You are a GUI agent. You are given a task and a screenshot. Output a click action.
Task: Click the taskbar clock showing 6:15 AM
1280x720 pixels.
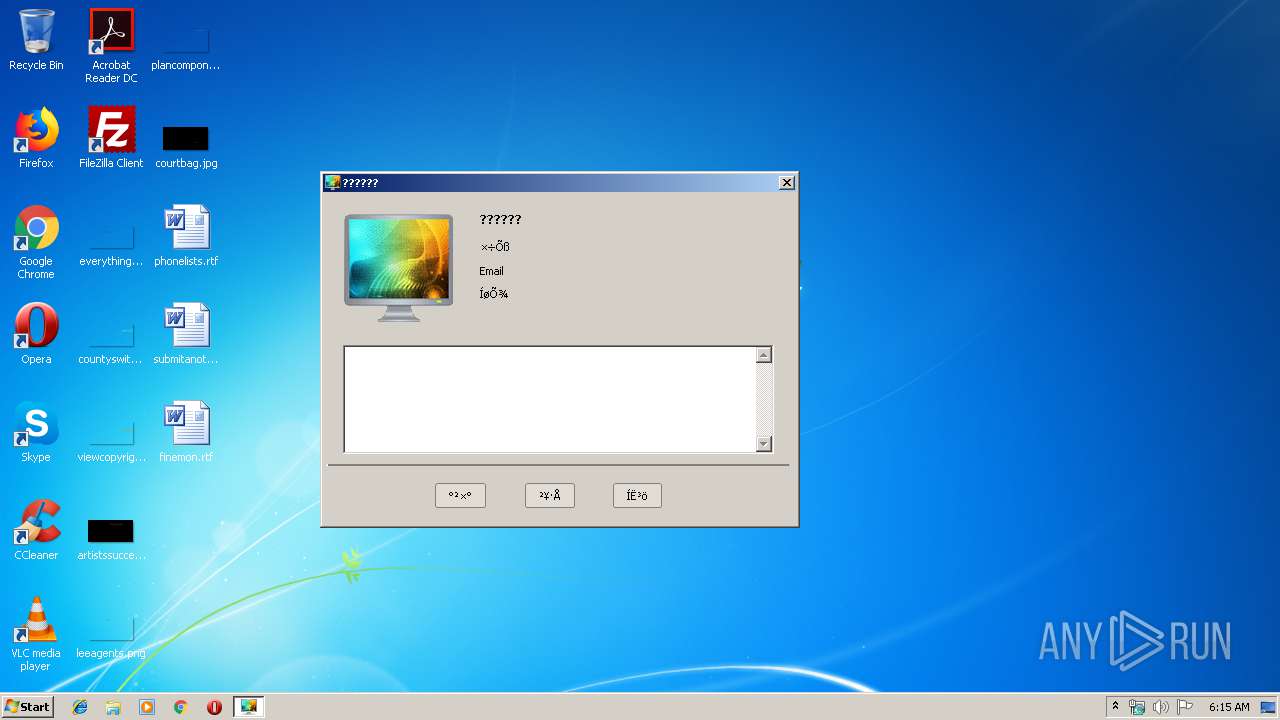pyautogui.click(x=1229, y=707)
